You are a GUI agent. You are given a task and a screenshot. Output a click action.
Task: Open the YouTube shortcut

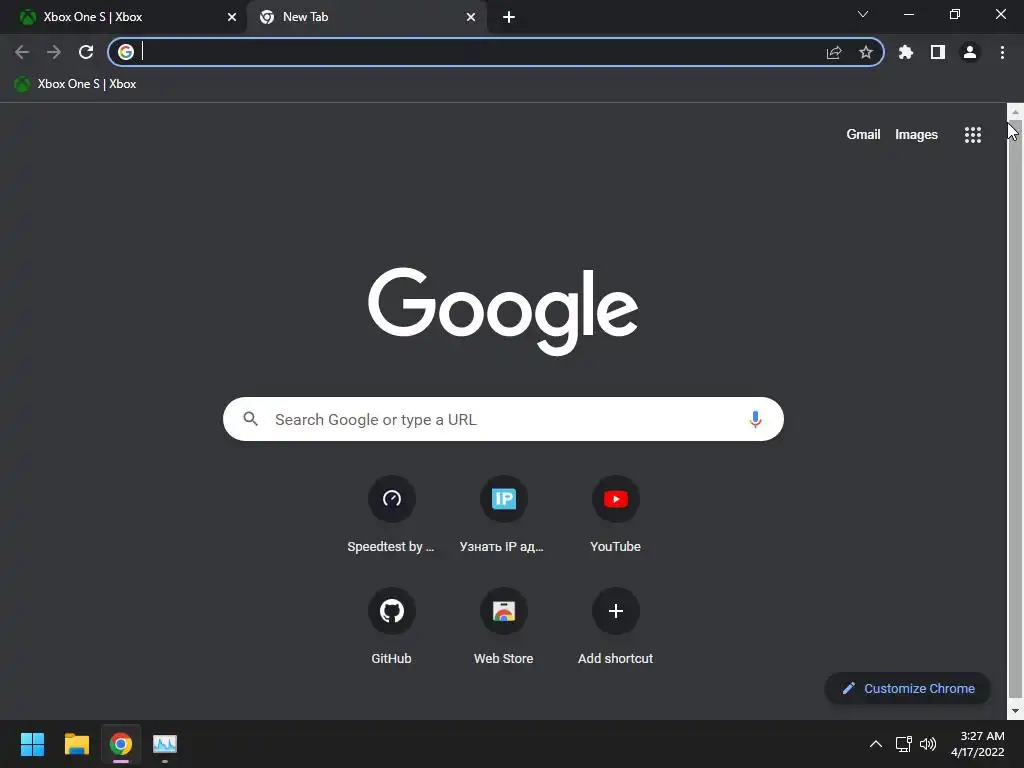pos(615,515)
